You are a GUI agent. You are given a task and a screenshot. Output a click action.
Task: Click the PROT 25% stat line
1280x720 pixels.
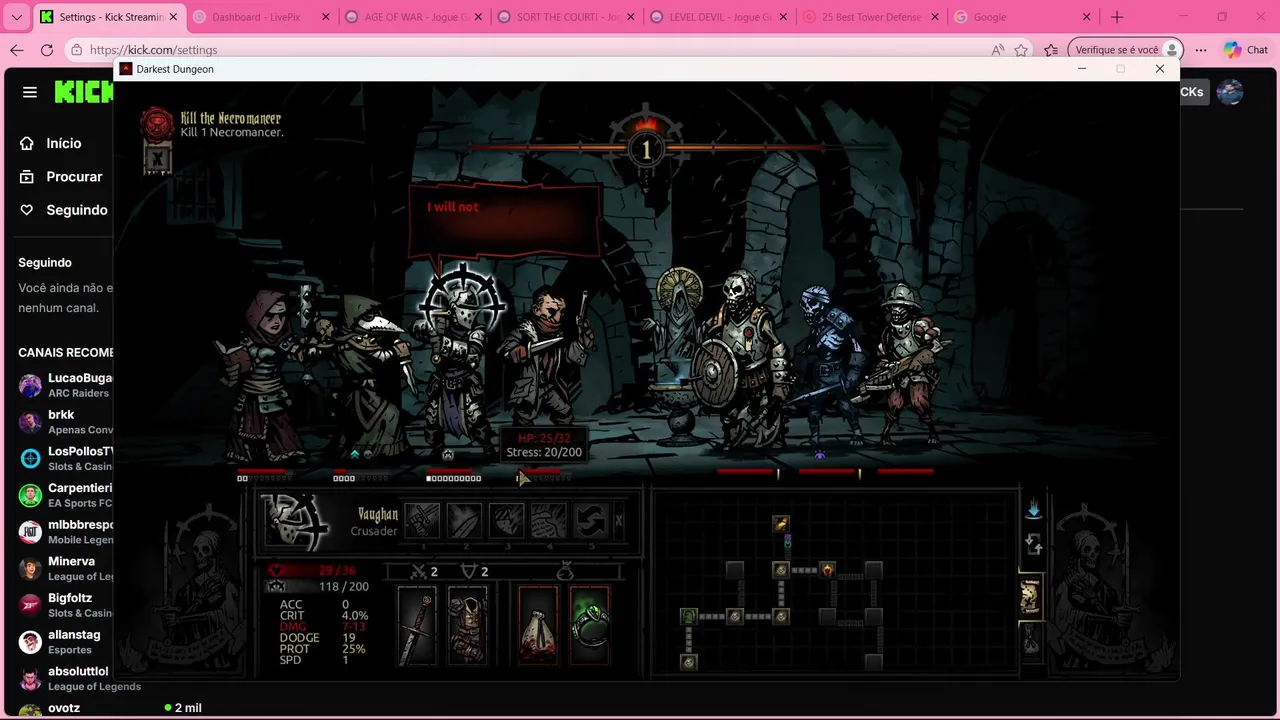[x=323, y=649]
